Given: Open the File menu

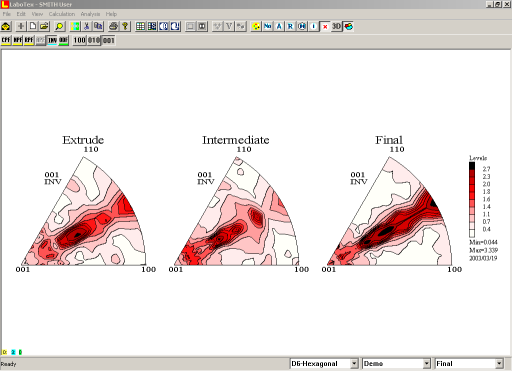Looking at the screenshot, I should tap(7, 14).
